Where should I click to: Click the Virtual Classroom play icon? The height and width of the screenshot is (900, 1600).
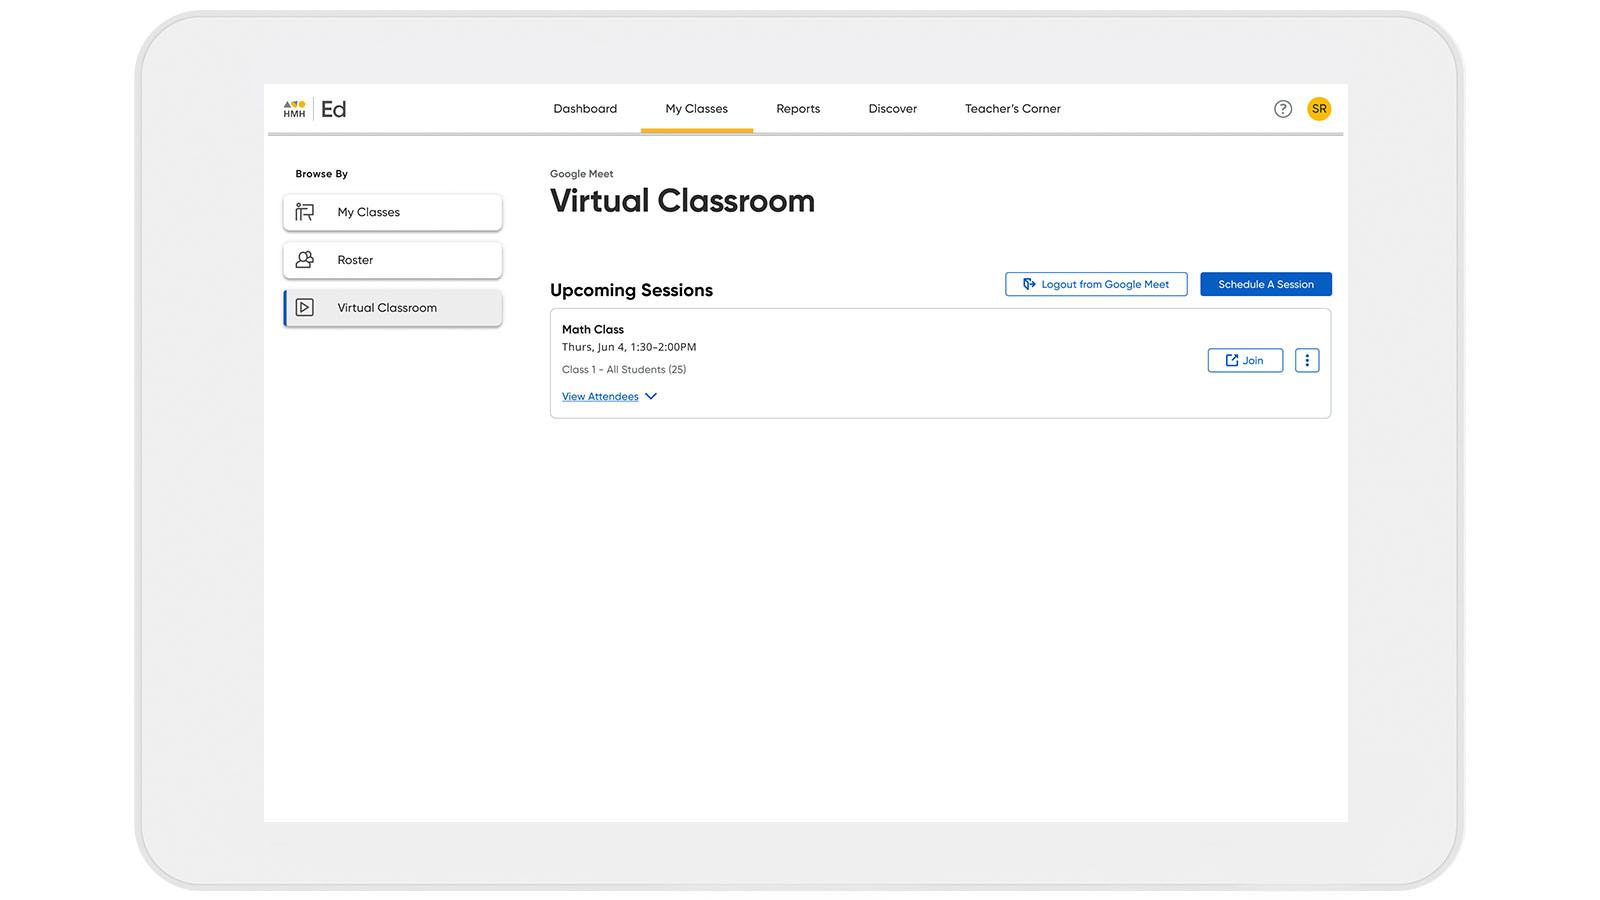[306, 308]
